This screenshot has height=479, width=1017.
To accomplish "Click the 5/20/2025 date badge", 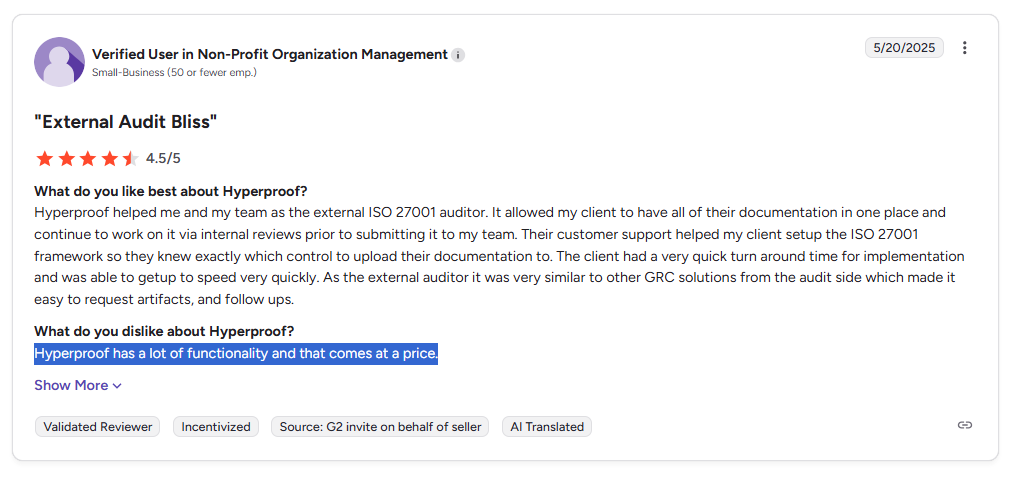I will coord(904,48).
